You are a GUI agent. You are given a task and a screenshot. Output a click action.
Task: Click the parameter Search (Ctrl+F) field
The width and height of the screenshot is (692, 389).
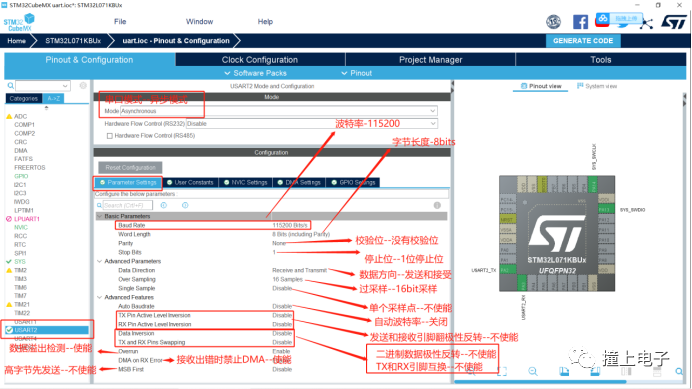[128, 205]
